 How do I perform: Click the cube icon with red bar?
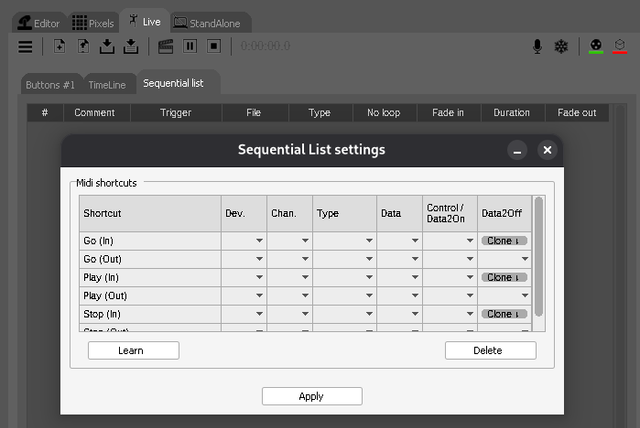[x=620, y=46]
